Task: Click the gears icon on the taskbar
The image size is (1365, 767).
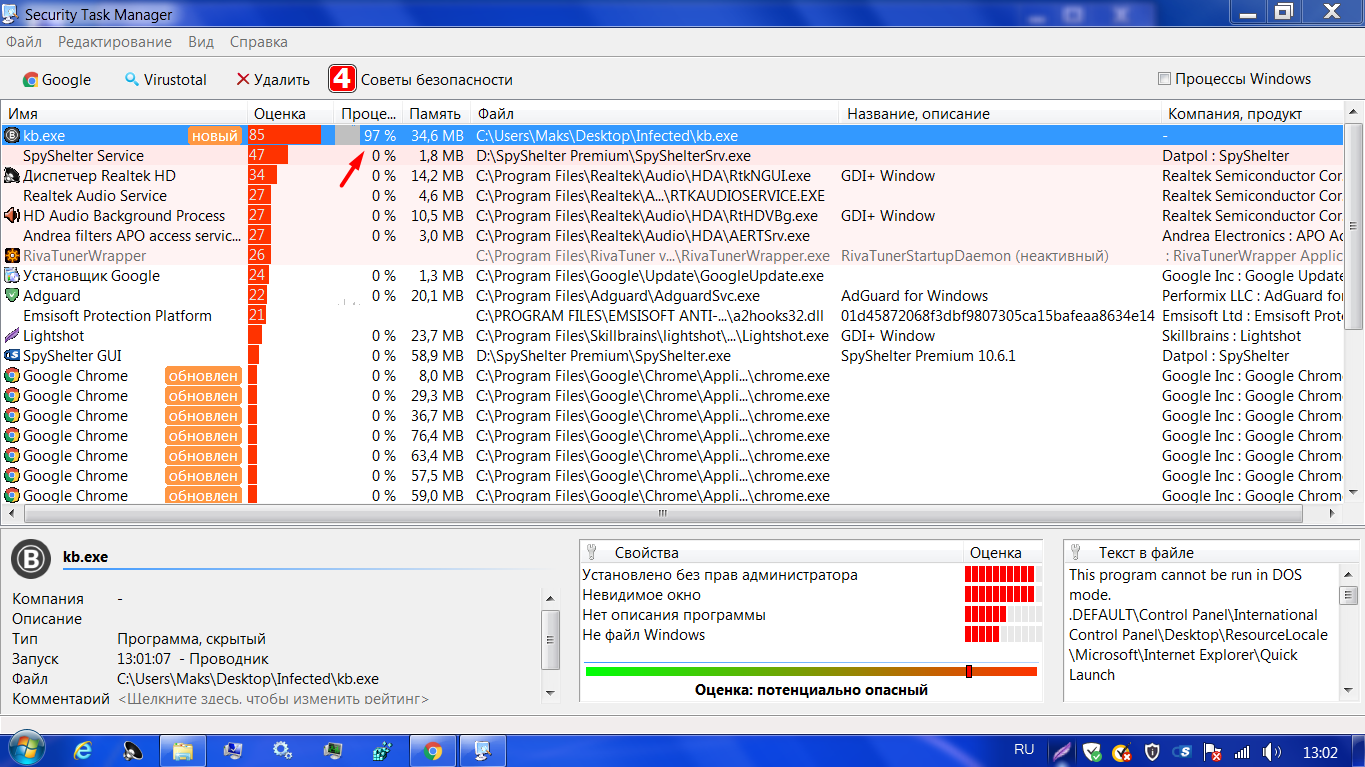Action: (283, 750)
